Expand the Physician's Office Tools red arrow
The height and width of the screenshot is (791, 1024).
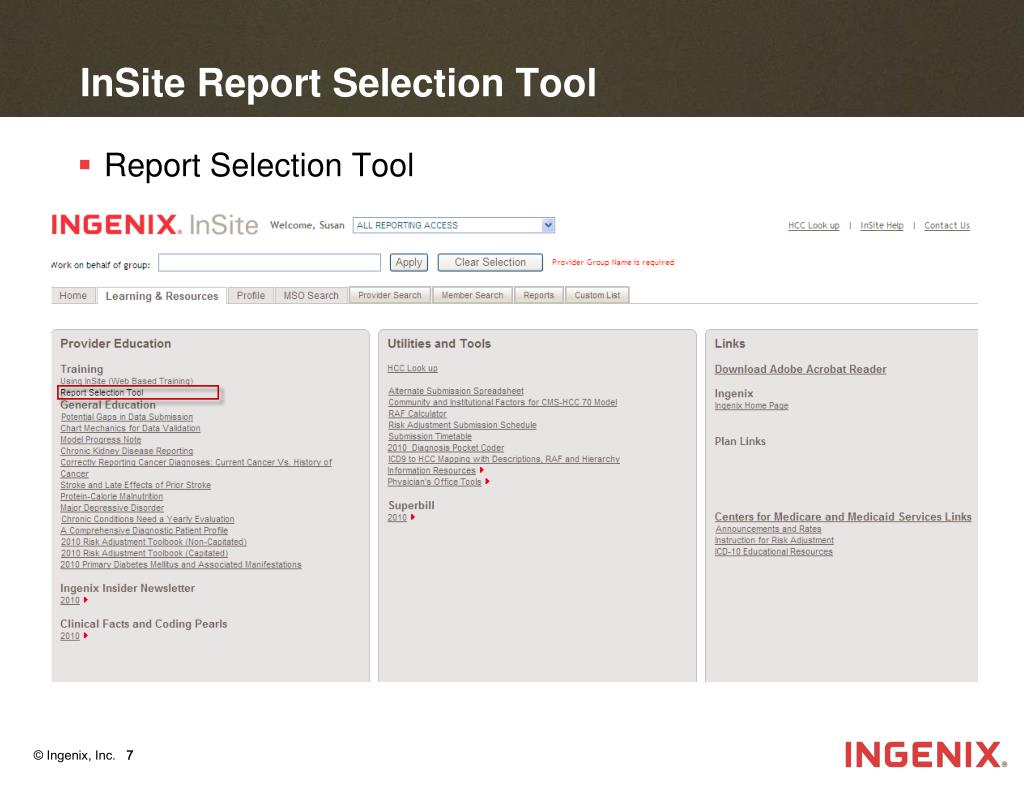488,482
